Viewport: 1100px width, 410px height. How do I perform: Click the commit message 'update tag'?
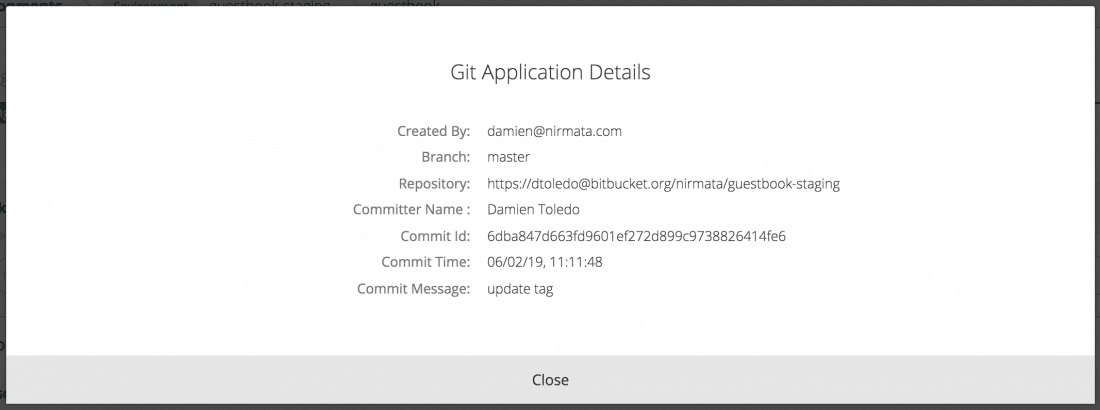click(x=520, y=289)
